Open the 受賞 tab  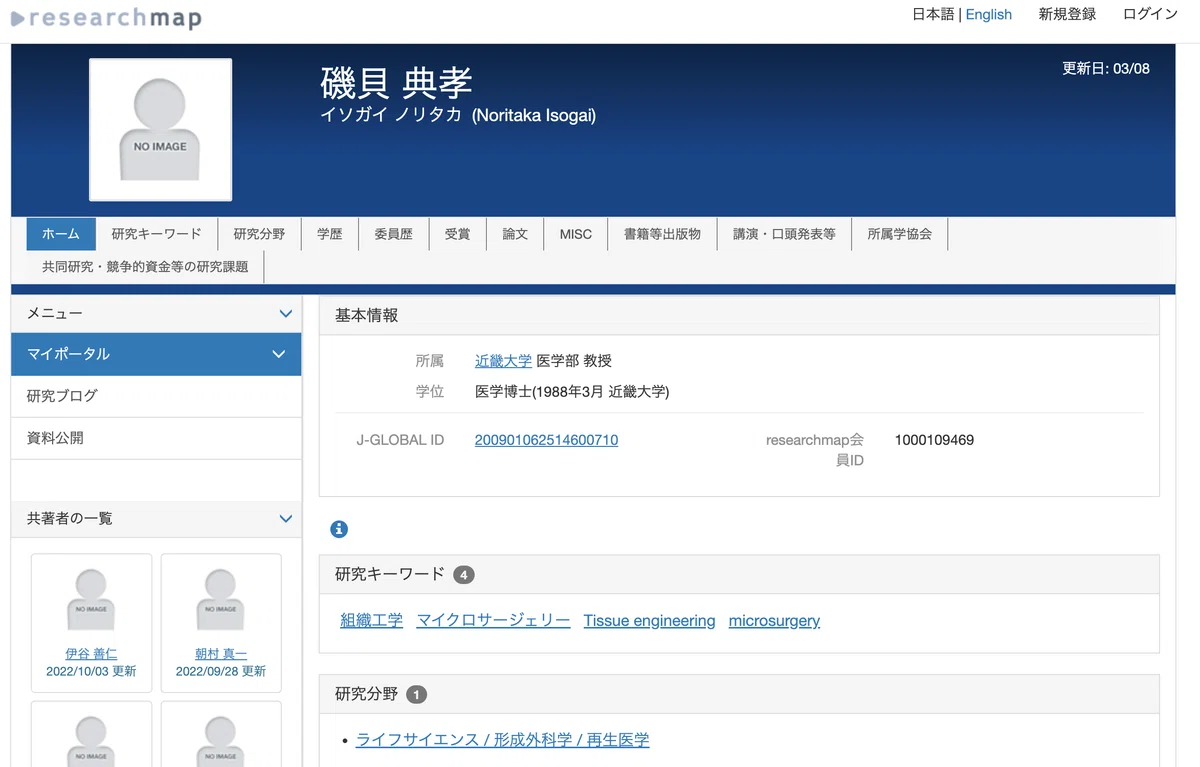click(458, 234)
